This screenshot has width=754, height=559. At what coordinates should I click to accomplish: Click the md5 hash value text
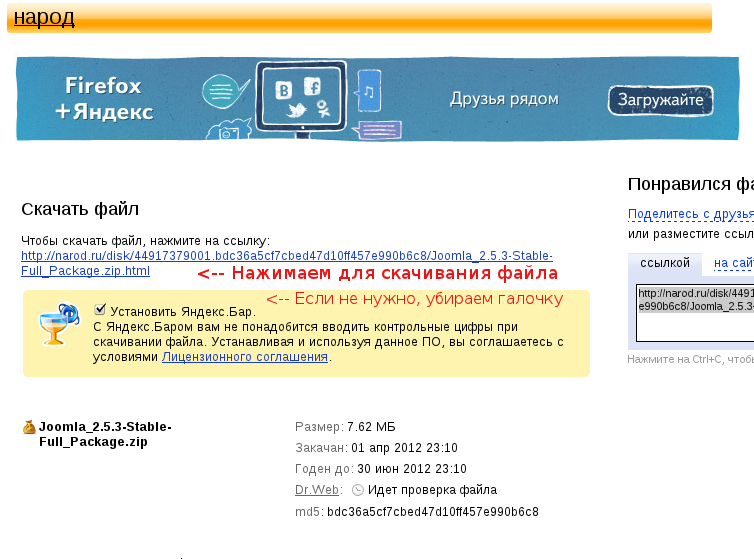point(433,512)
